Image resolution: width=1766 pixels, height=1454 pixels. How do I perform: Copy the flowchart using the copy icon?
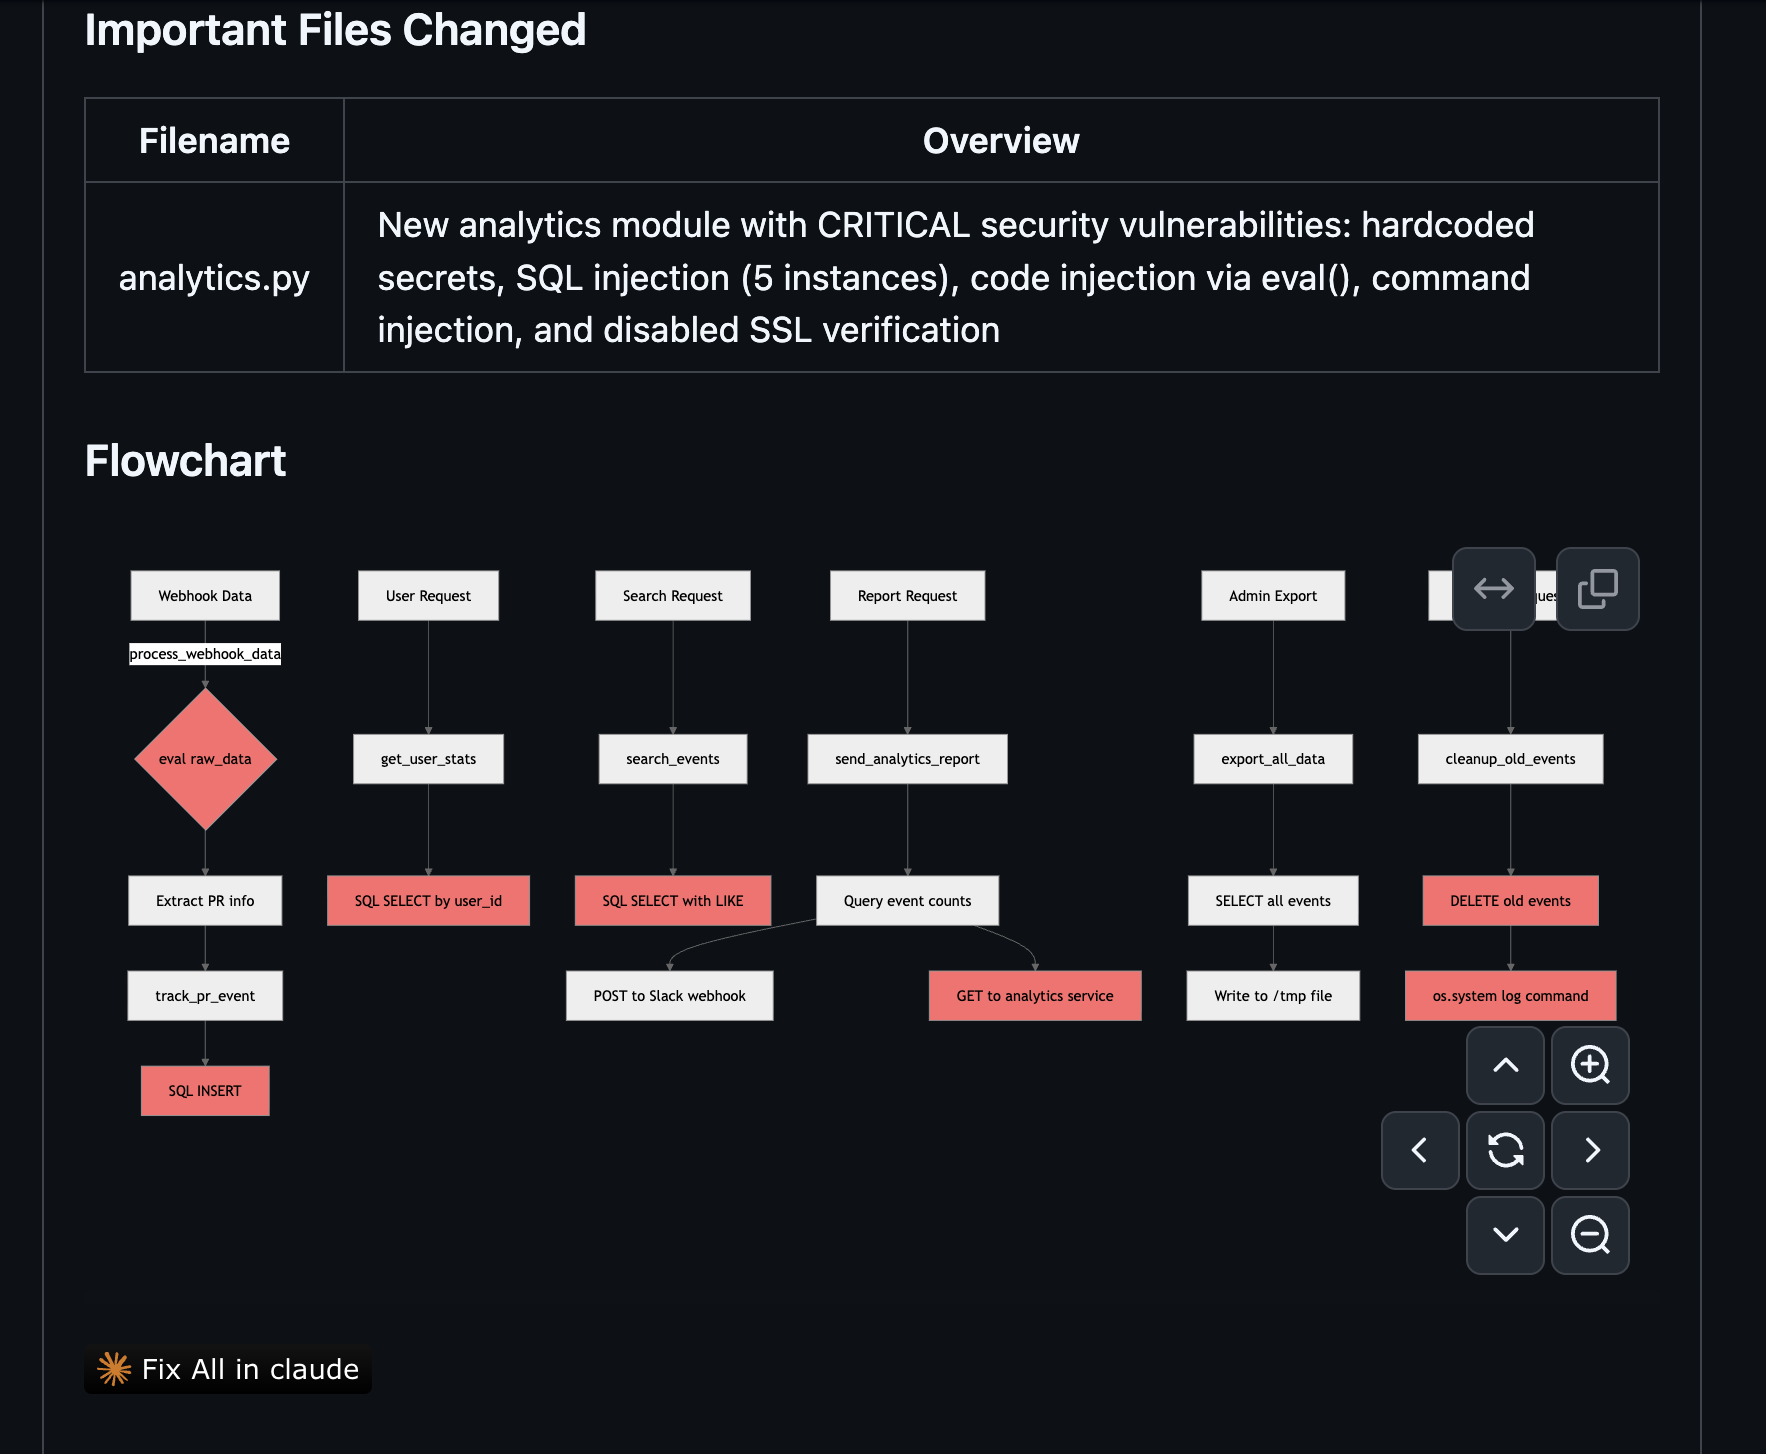pyautogui.click(x=1596, y=589)
